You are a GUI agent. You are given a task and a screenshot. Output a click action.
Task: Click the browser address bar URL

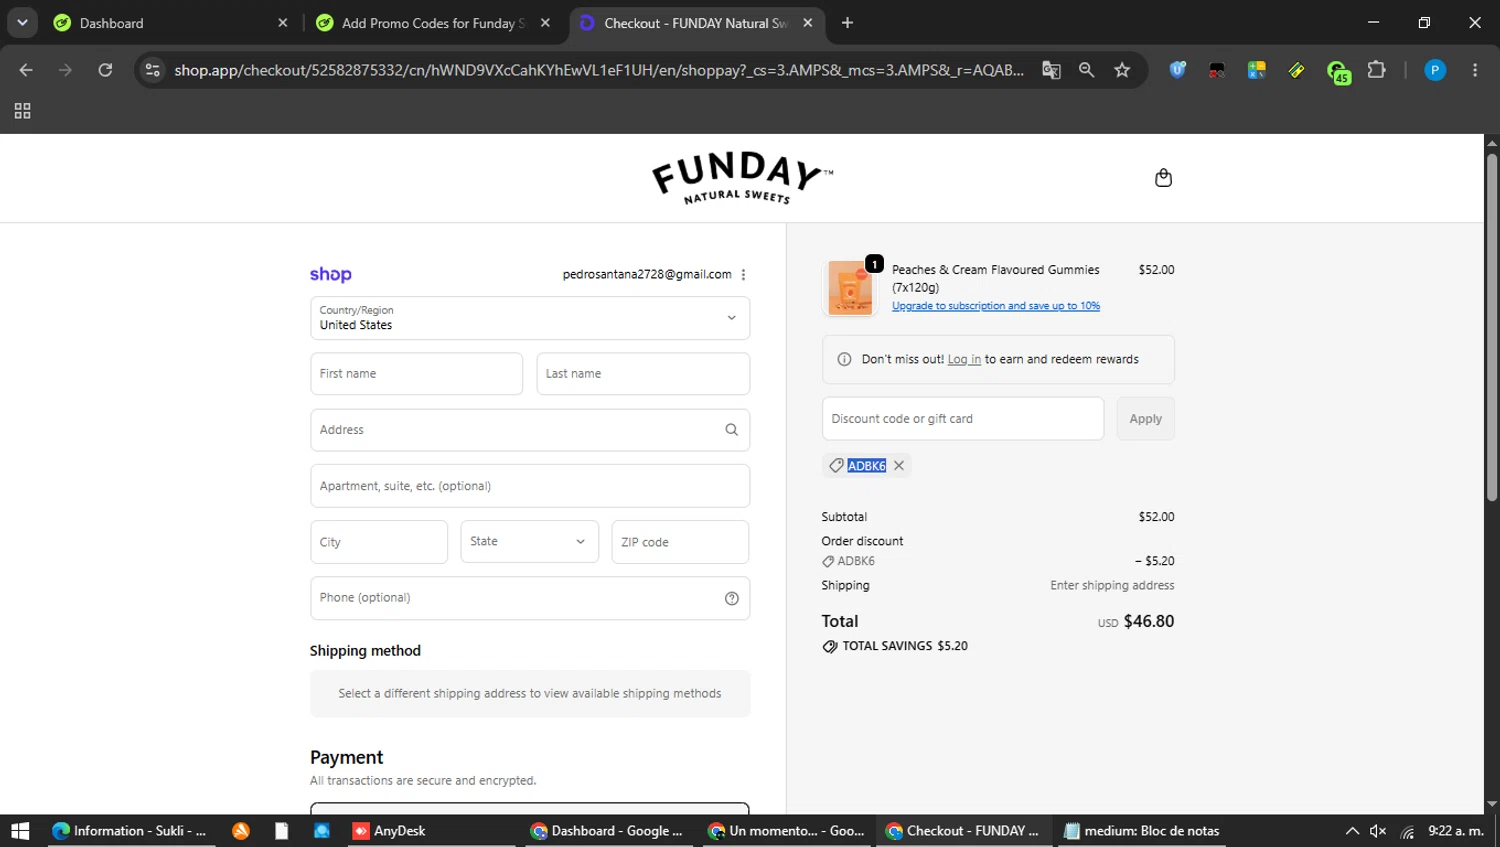point(598,70)
